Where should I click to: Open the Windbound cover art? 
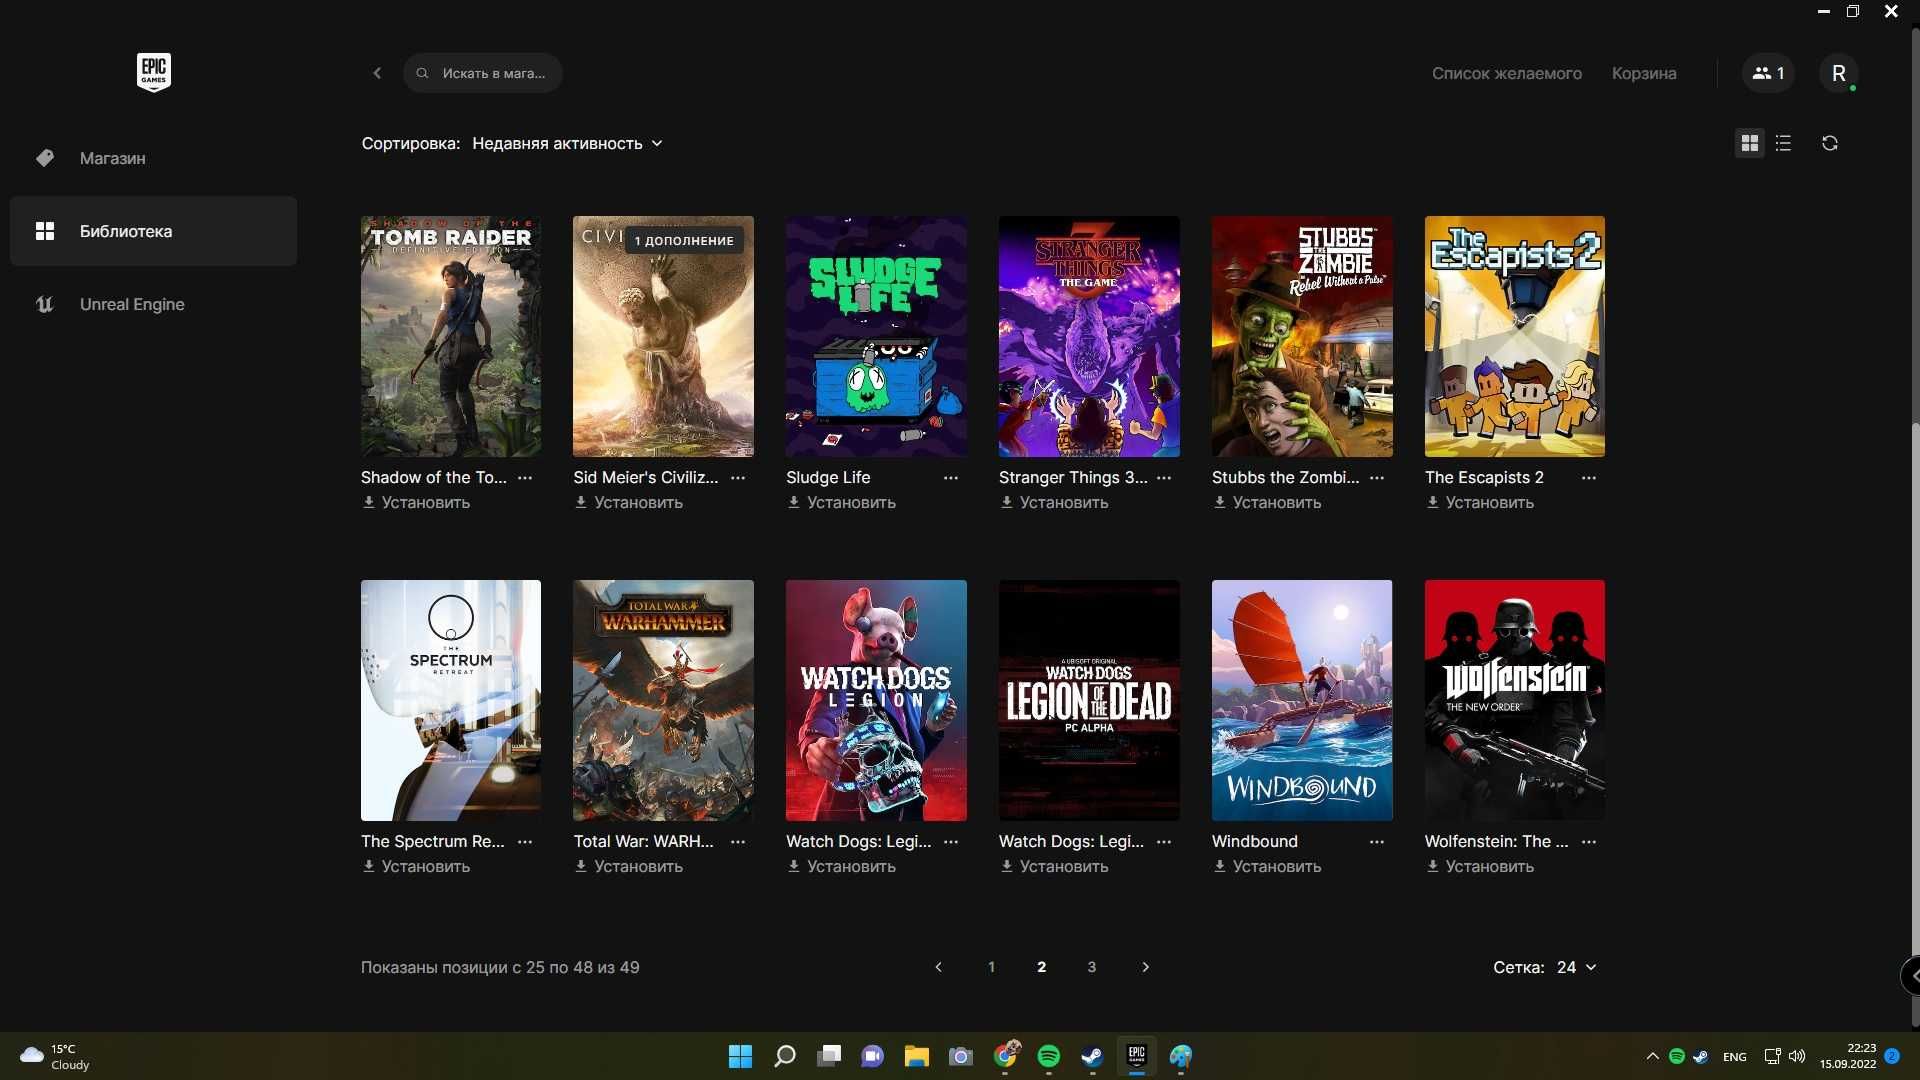pos(1302,700)
